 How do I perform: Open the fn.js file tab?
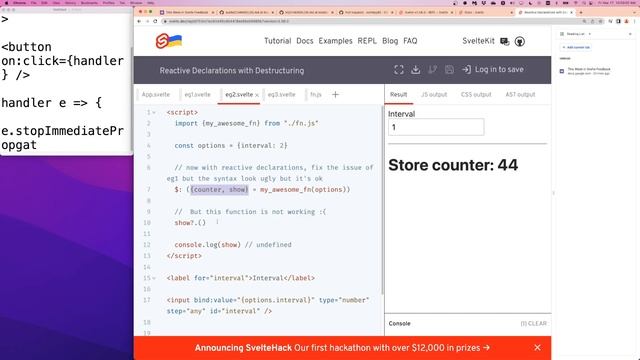point(316,95)
